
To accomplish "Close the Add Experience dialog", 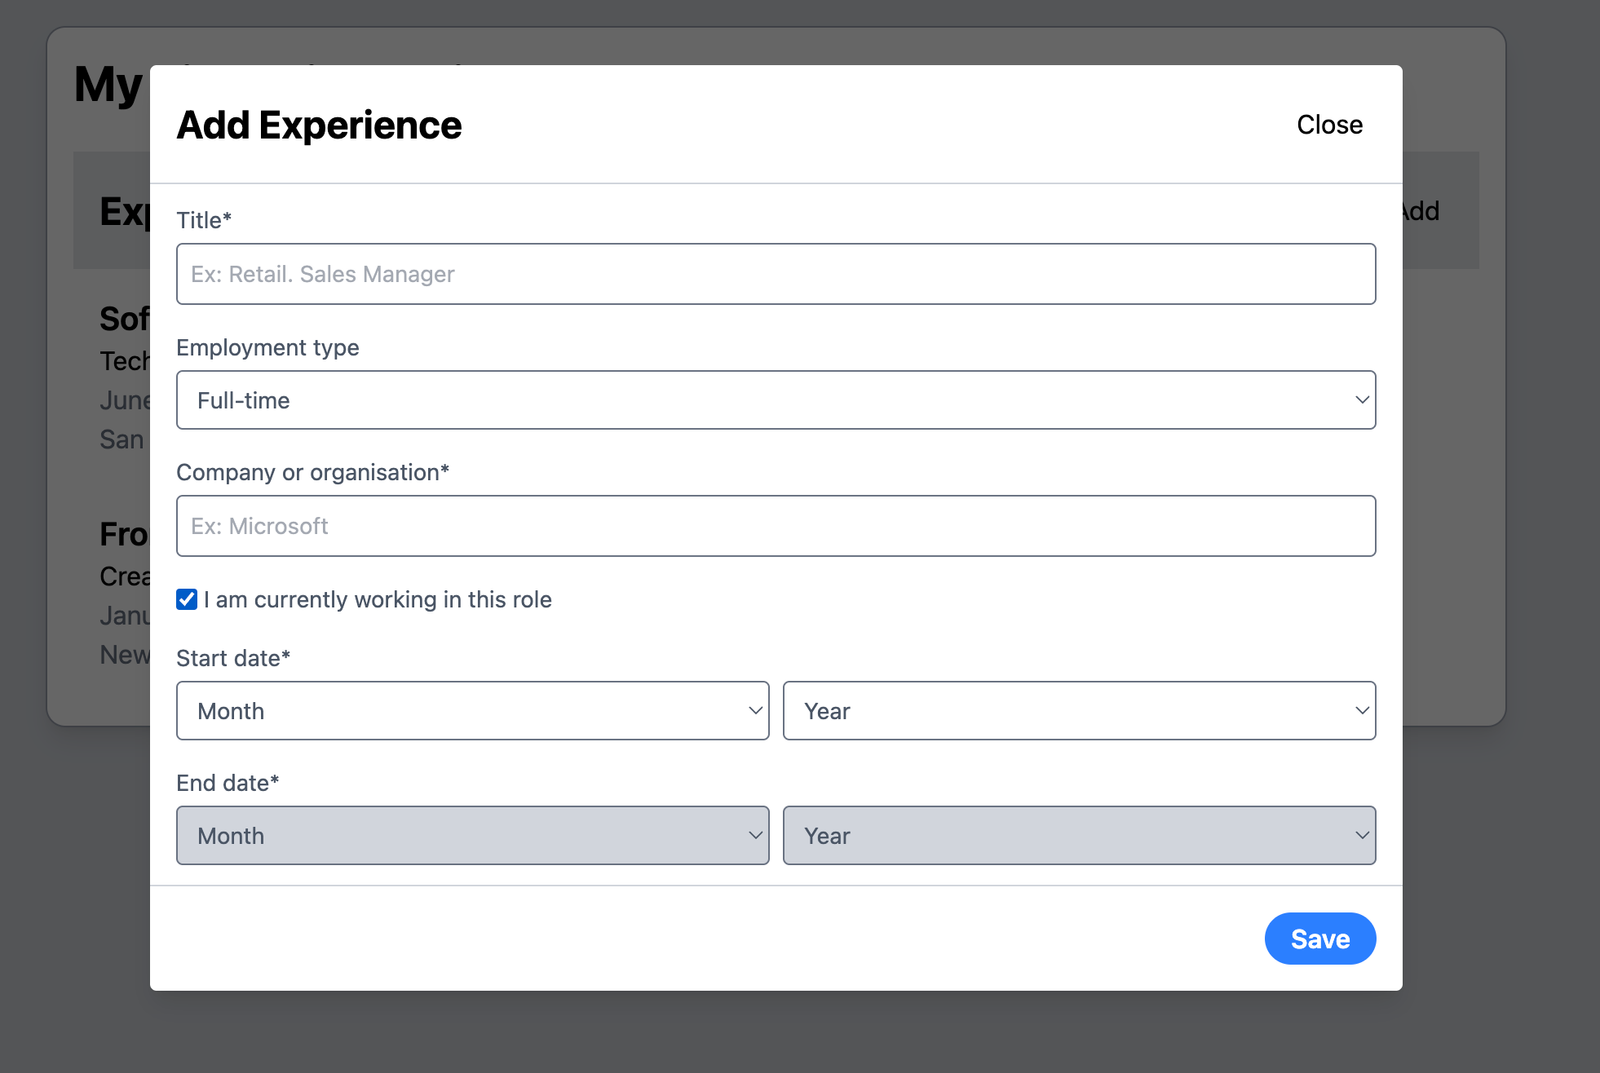I will tap(1330, 124).
